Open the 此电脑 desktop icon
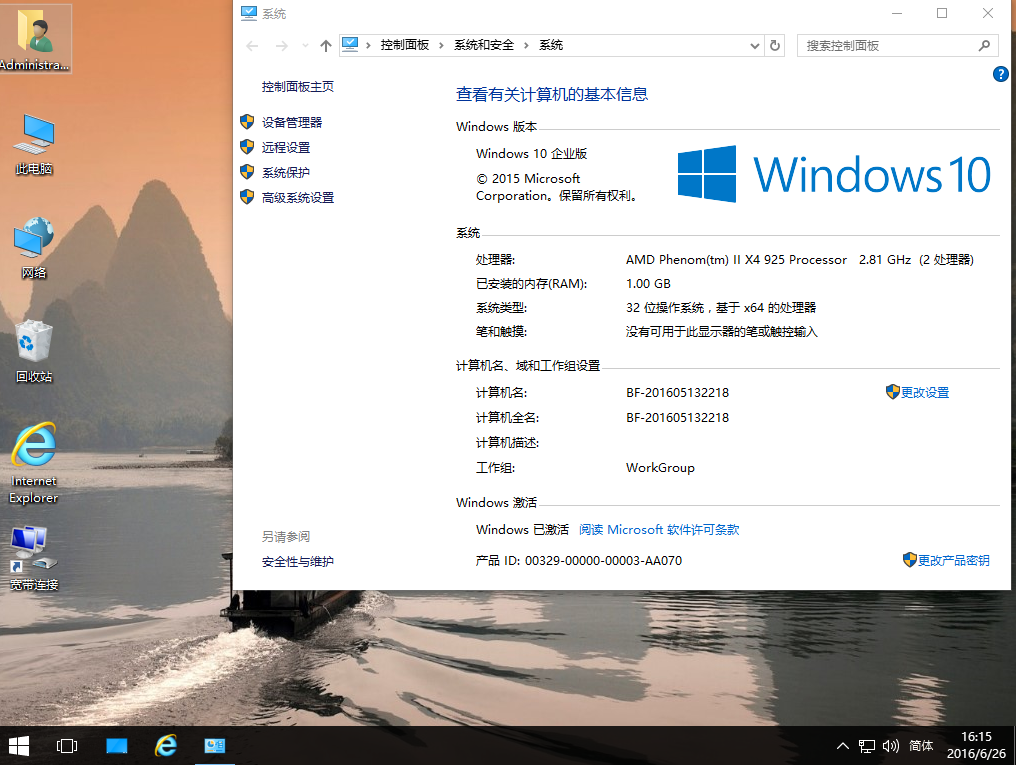 click(34, 144)
